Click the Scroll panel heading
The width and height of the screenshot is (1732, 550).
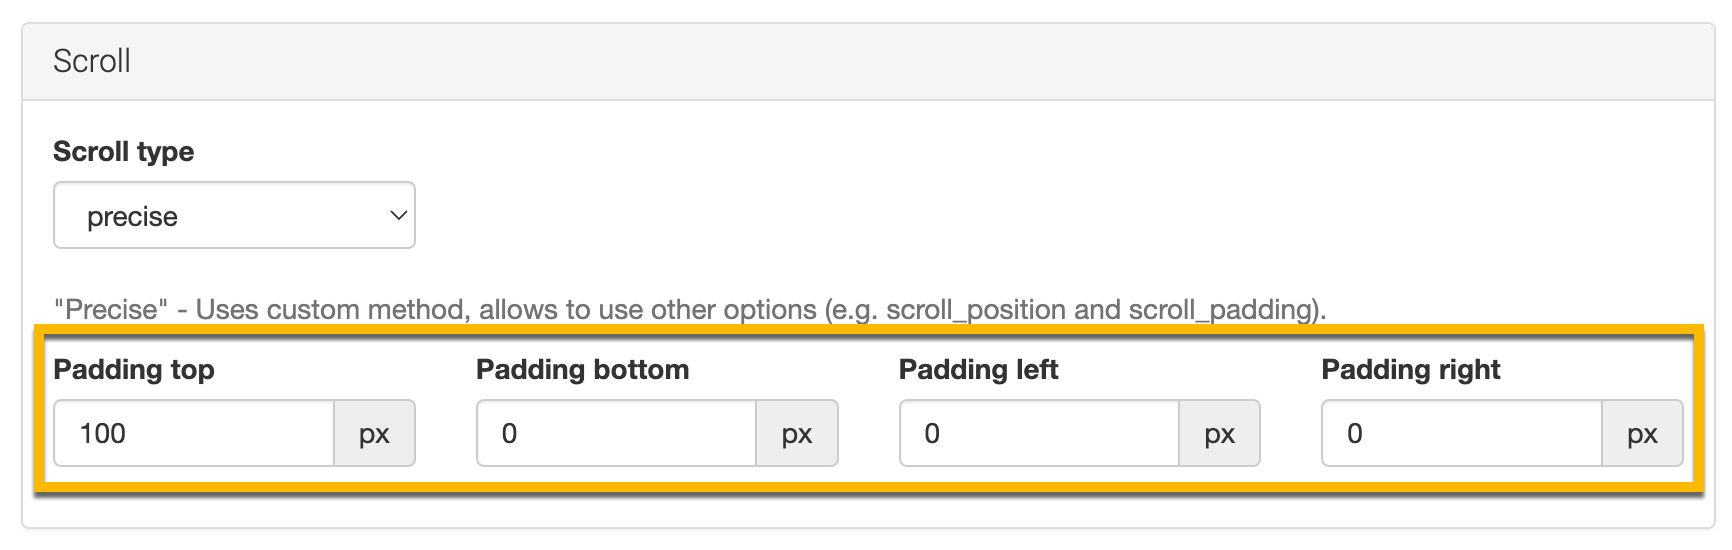92,61
